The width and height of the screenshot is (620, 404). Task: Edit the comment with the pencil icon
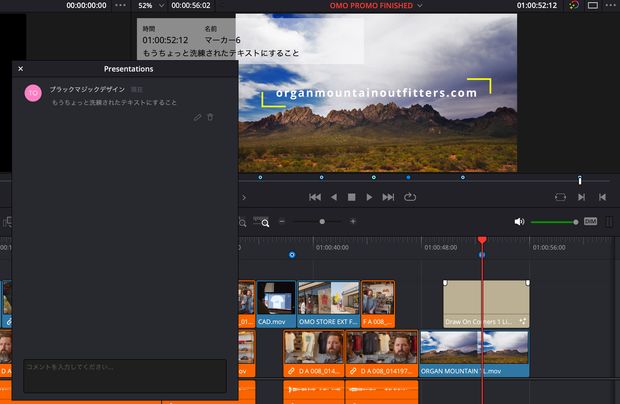pos(197,117)
